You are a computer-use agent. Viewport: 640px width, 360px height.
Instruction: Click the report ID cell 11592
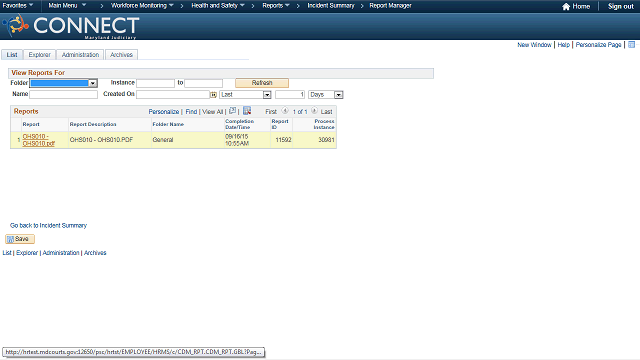[x=283, y=140]
